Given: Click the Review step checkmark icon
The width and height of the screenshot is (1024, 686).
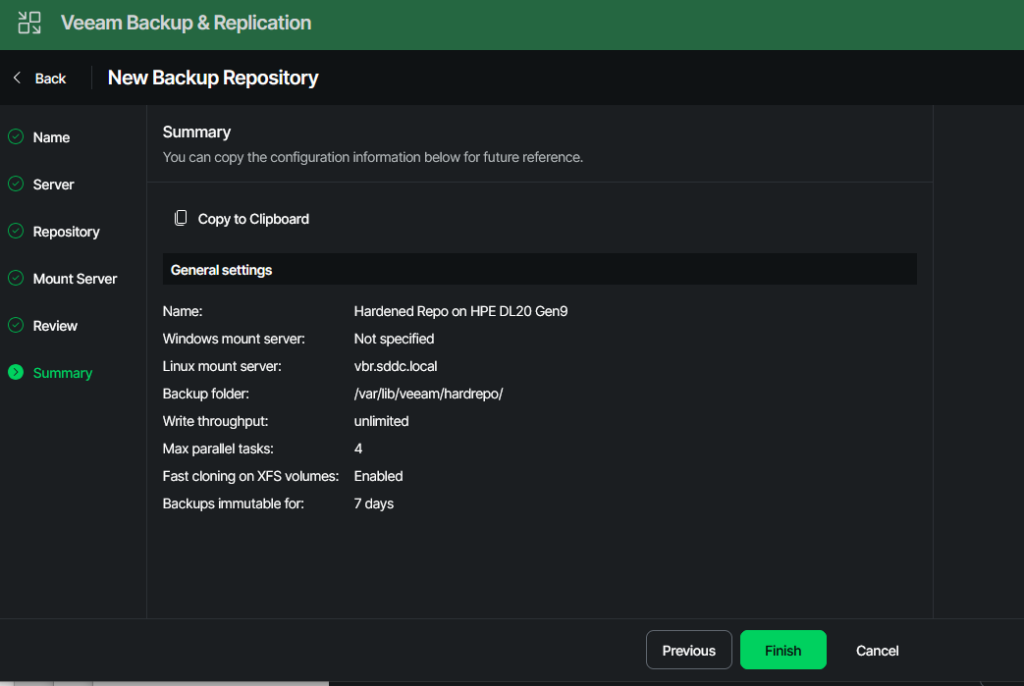Looking at the screenshot, I should pyautogui.click(x=16, y=325).
